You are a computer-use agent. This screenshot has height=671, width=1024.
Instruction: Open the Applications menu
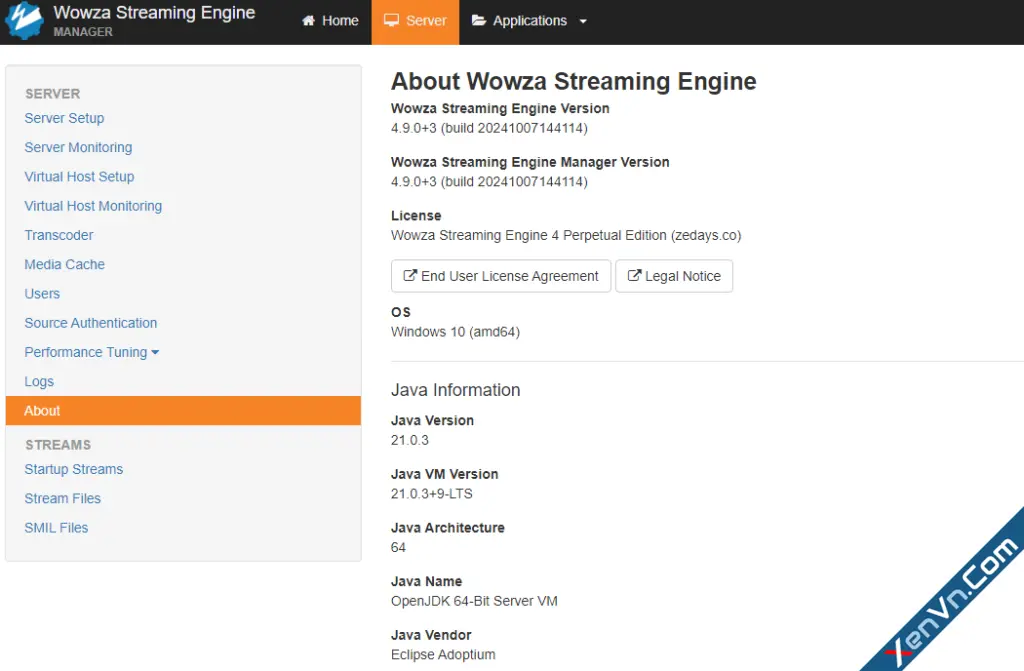pyautogui.click(x=529, y=21)
